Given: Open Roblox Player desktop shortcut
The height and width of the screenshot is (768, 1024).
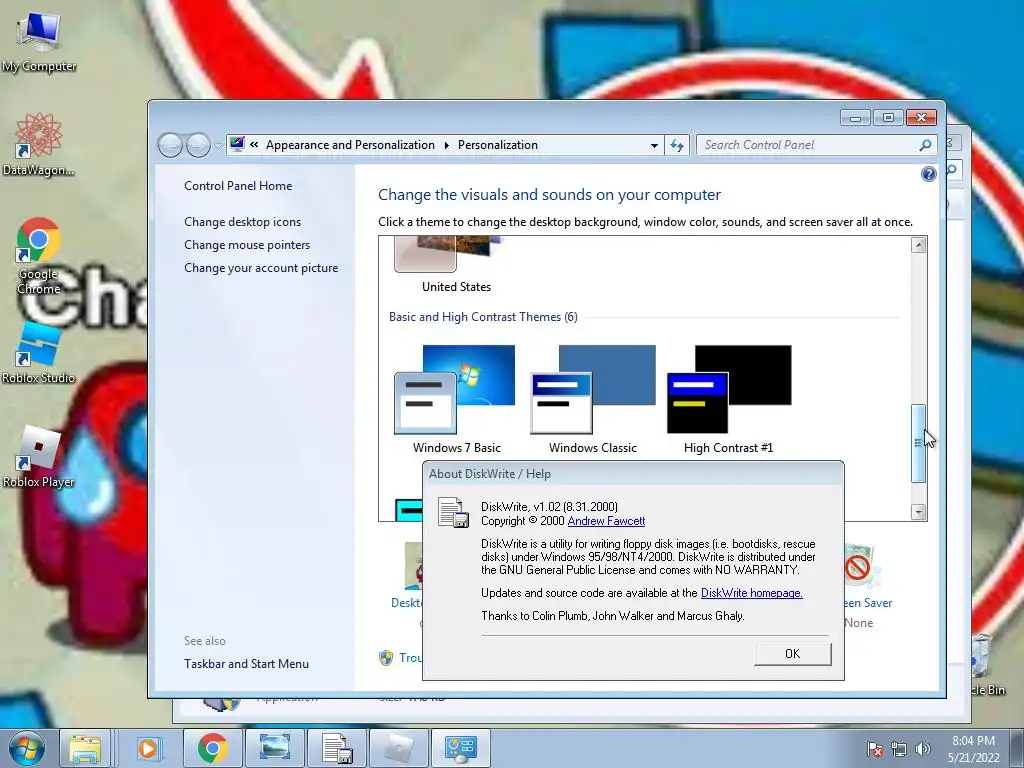Looking at the screenshot, I should [x=39, y=457].
